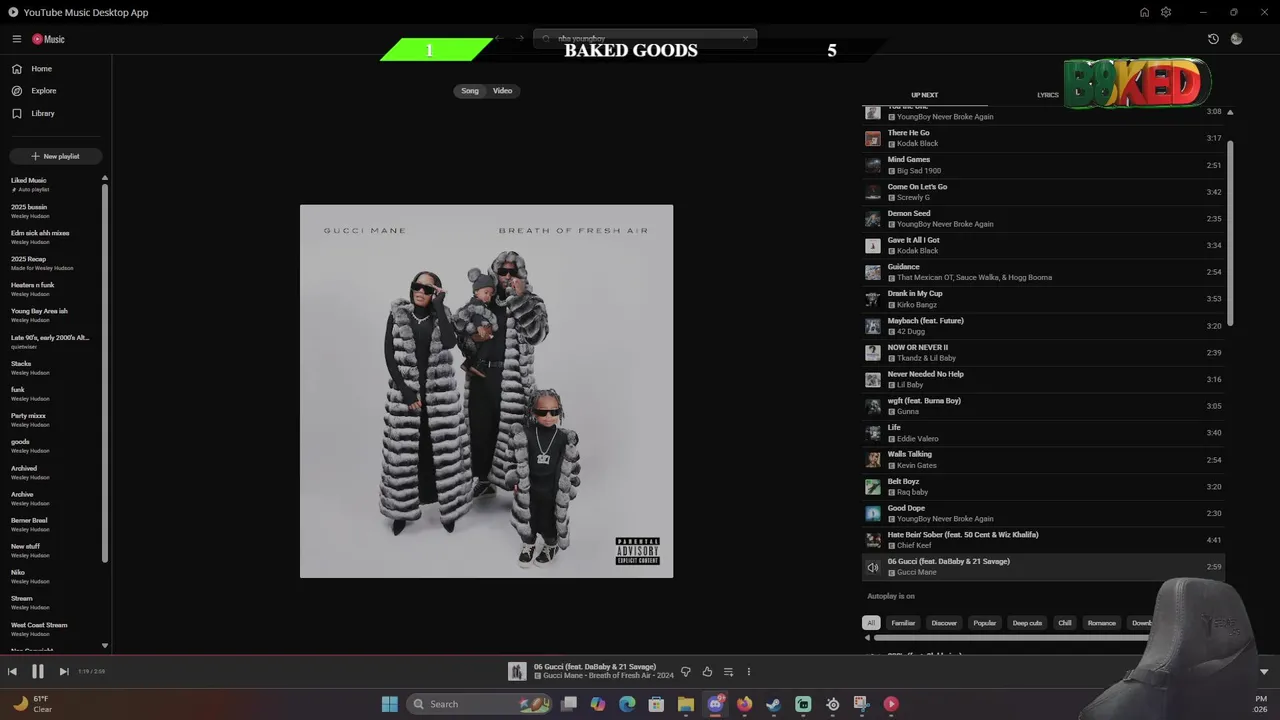Play NOW OR NEVER II
The height and width of the screenshot is (720, 1280).
1043,352
